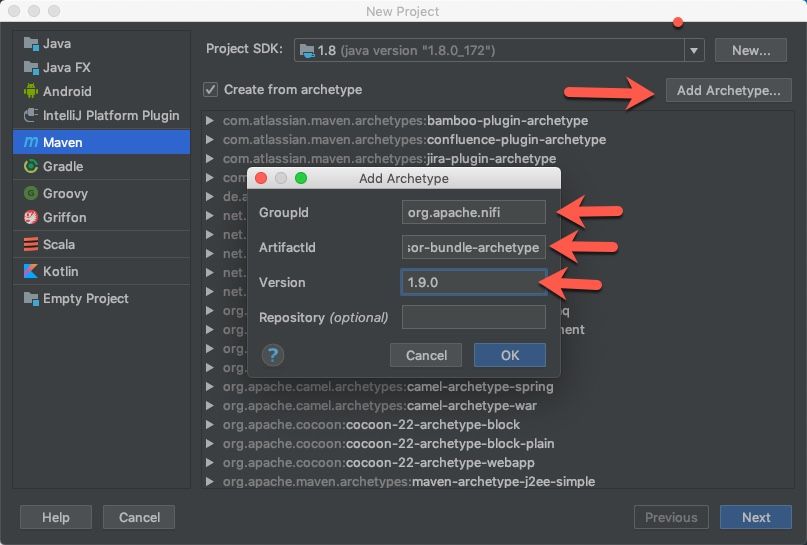The height and width of the screenshot is (545, 807).
Task: Click the SDK folder icon in Project SDK field
Action: tap(307, 50)
